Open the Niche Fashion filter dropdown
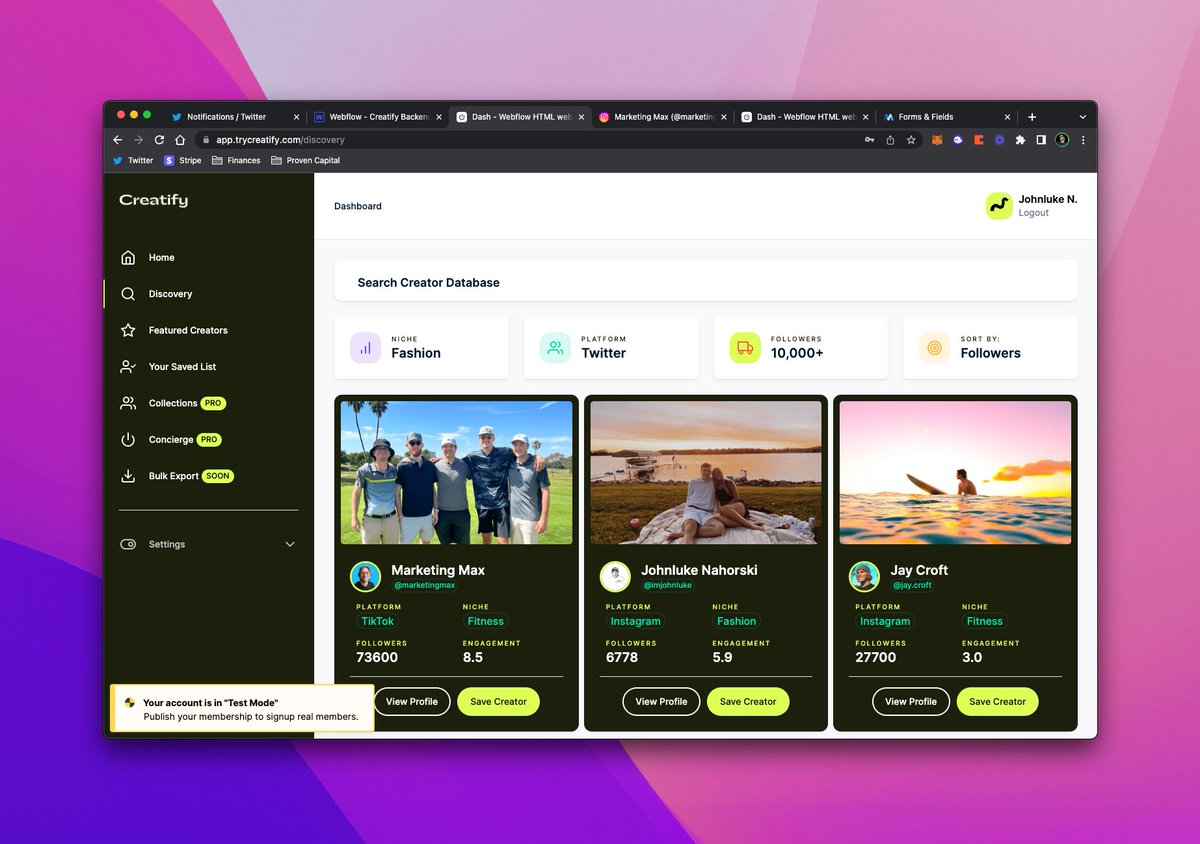This screenshot has height=844, width=1200. pos(421,348)
